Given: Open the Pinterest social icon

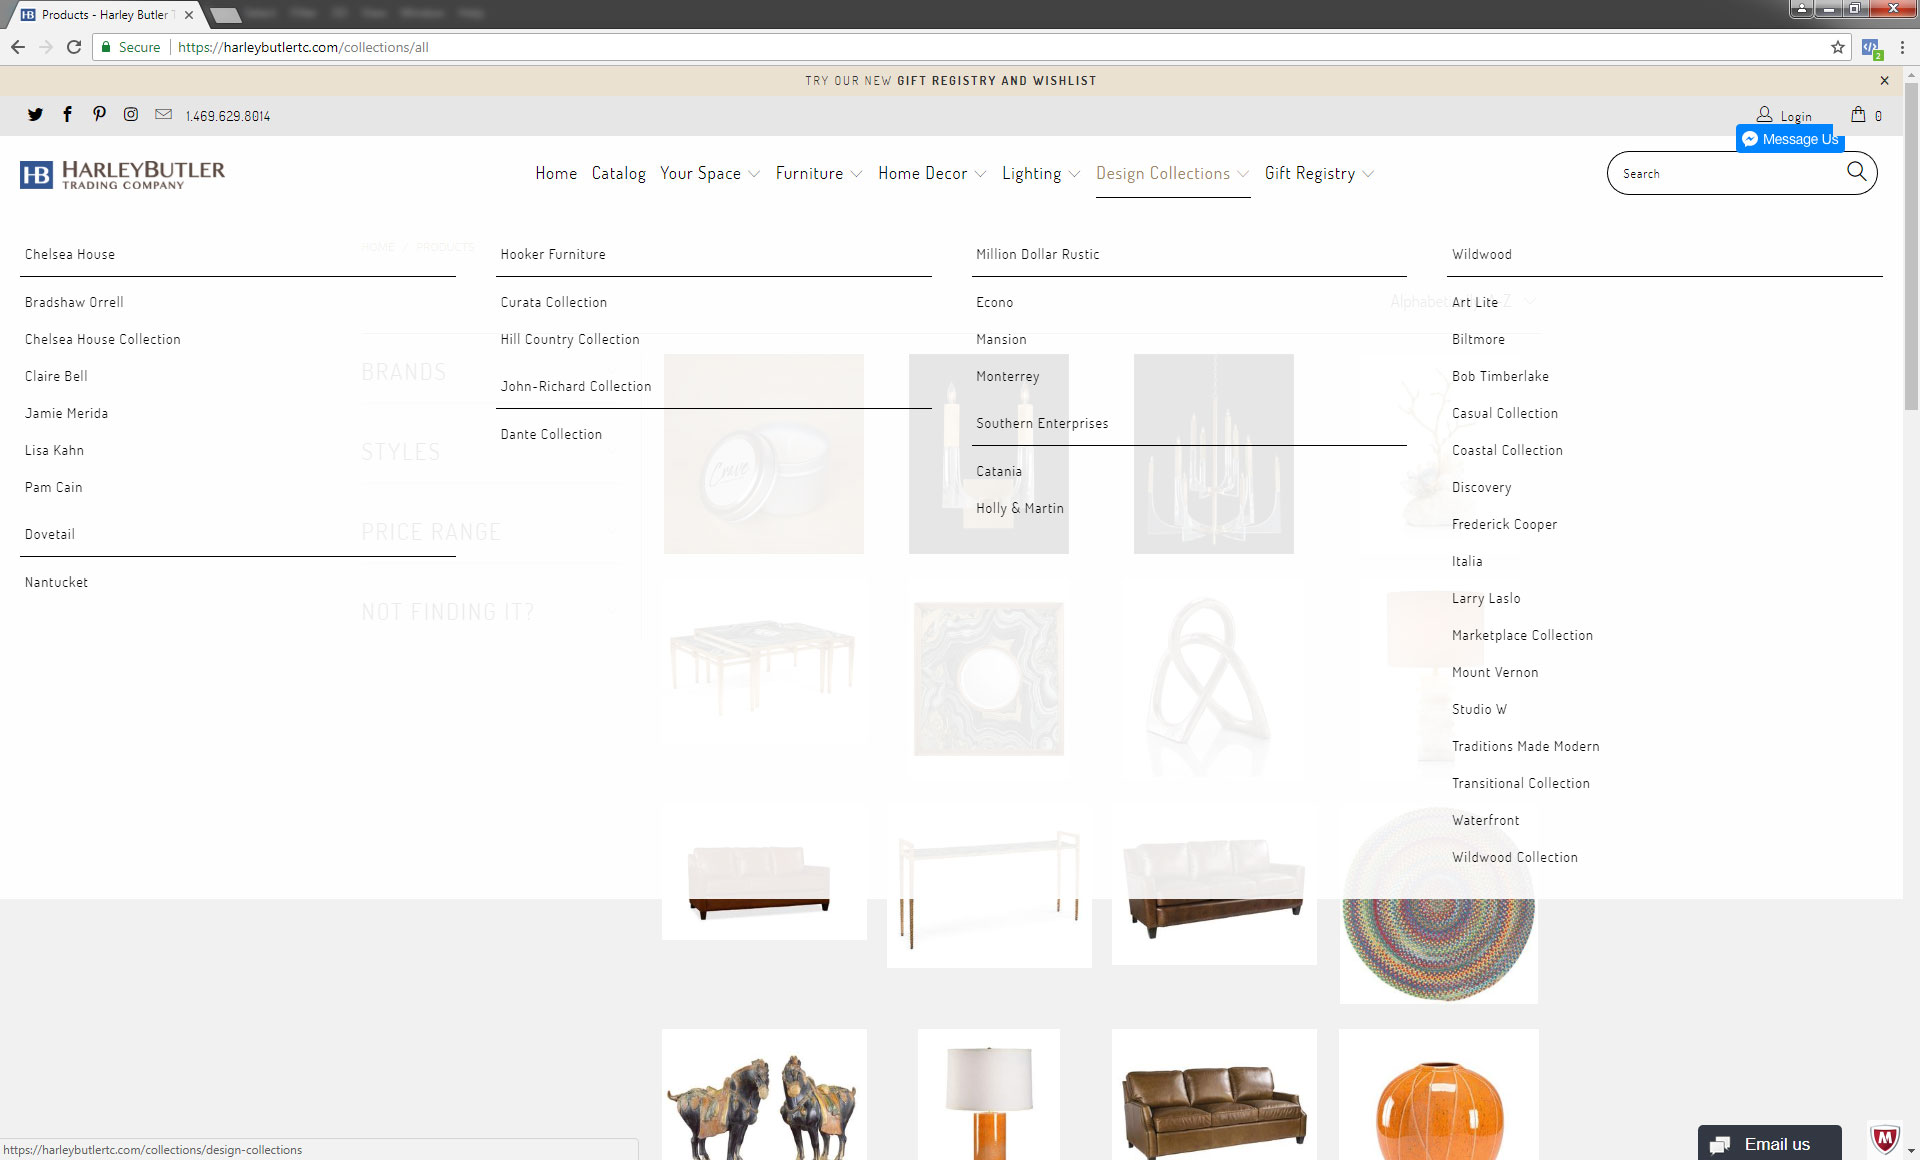Looking at the screenshot, I should pyautogui.click(x=99, y=115).
